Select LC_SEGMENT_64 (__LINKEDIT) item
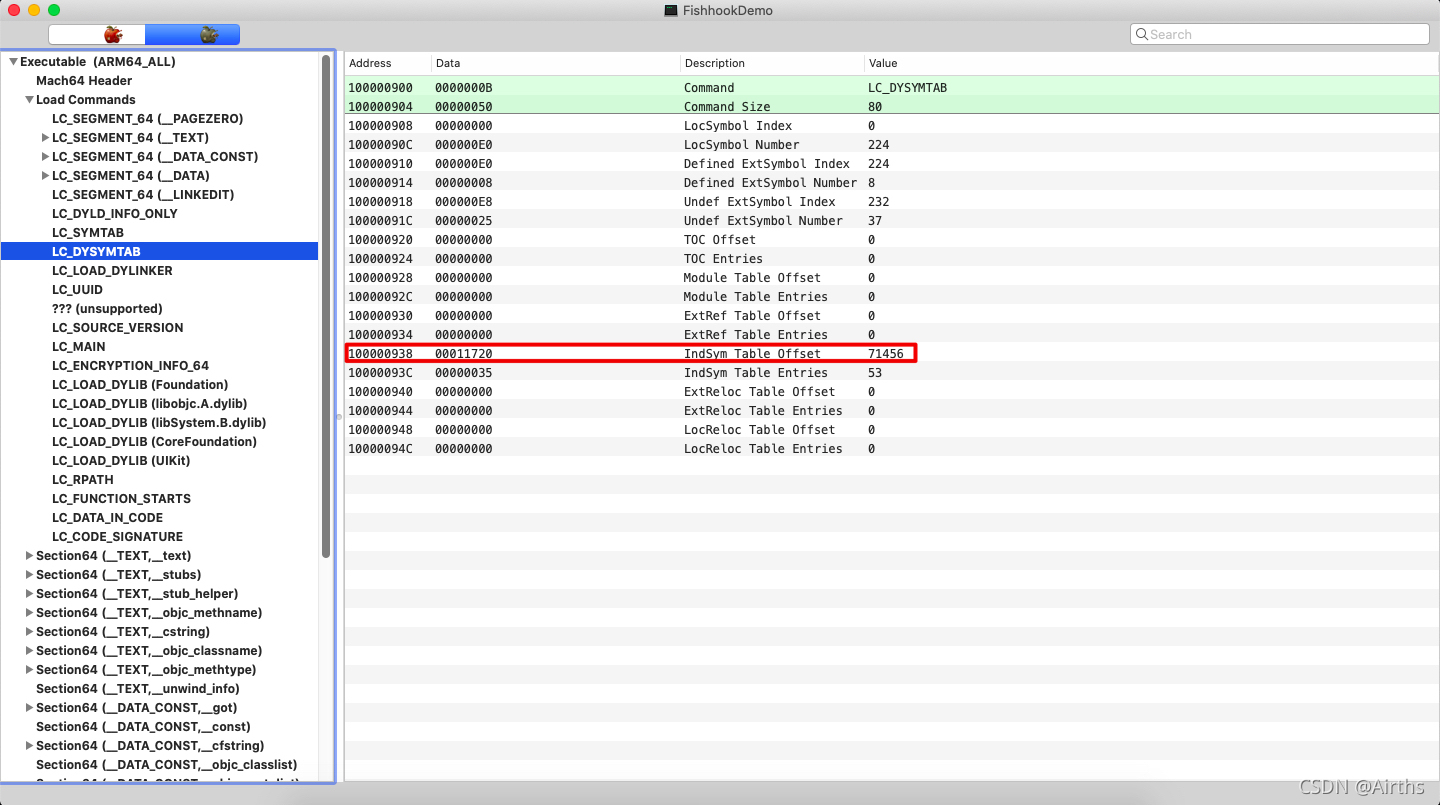1440x805 pixels. [x=143, y=195]
